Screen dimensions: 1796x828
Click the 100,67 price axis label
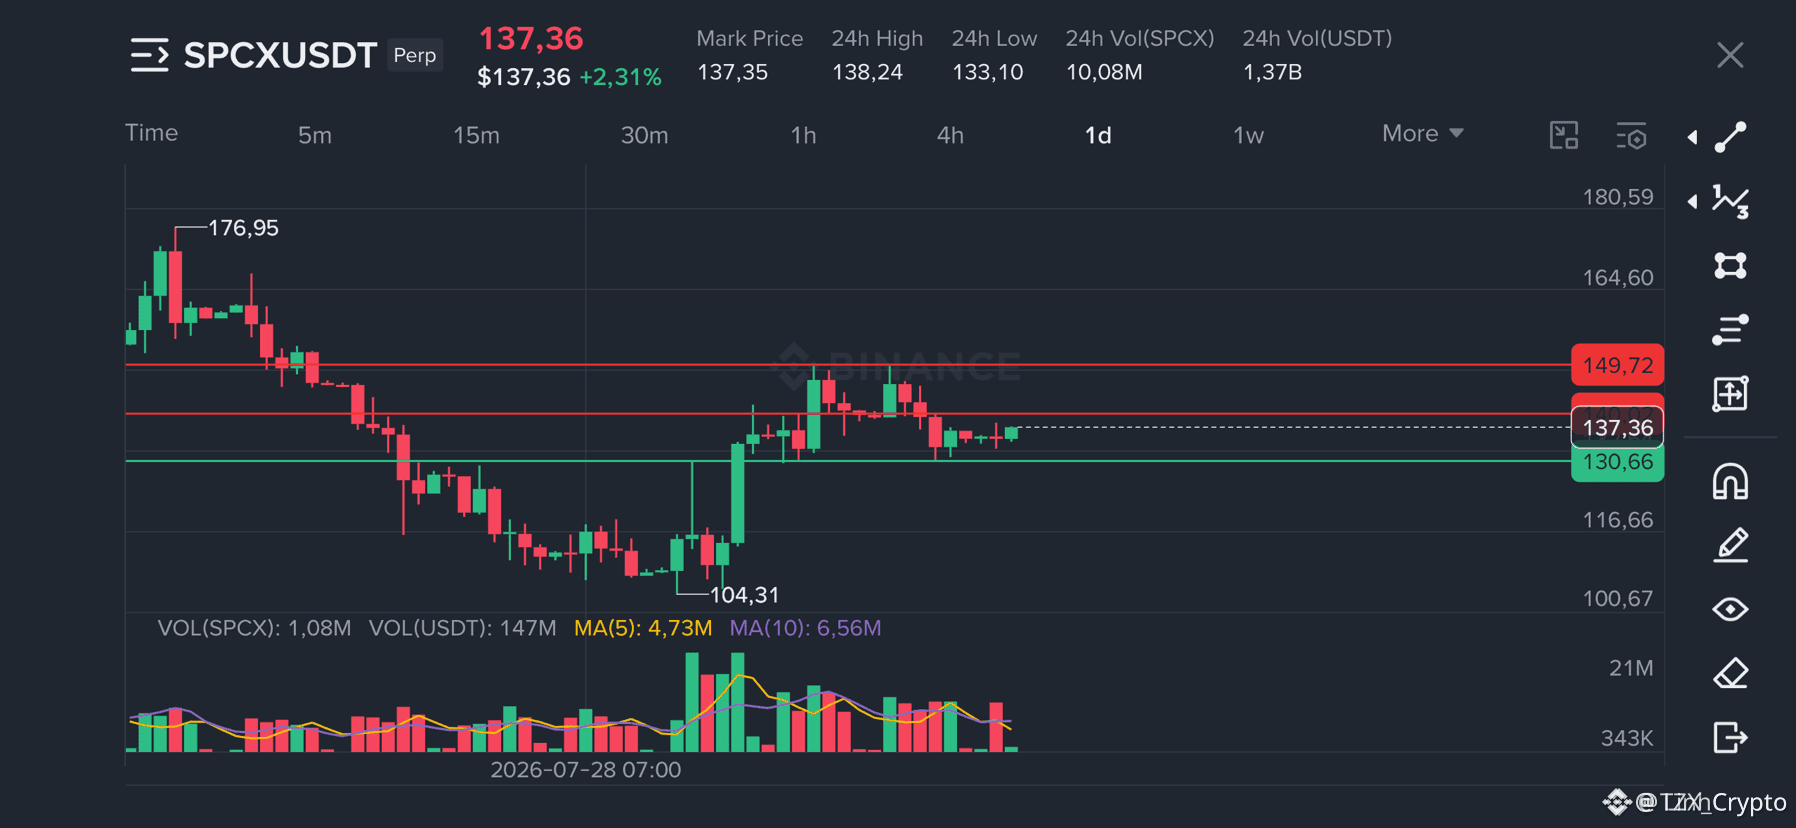(1617, 598)
